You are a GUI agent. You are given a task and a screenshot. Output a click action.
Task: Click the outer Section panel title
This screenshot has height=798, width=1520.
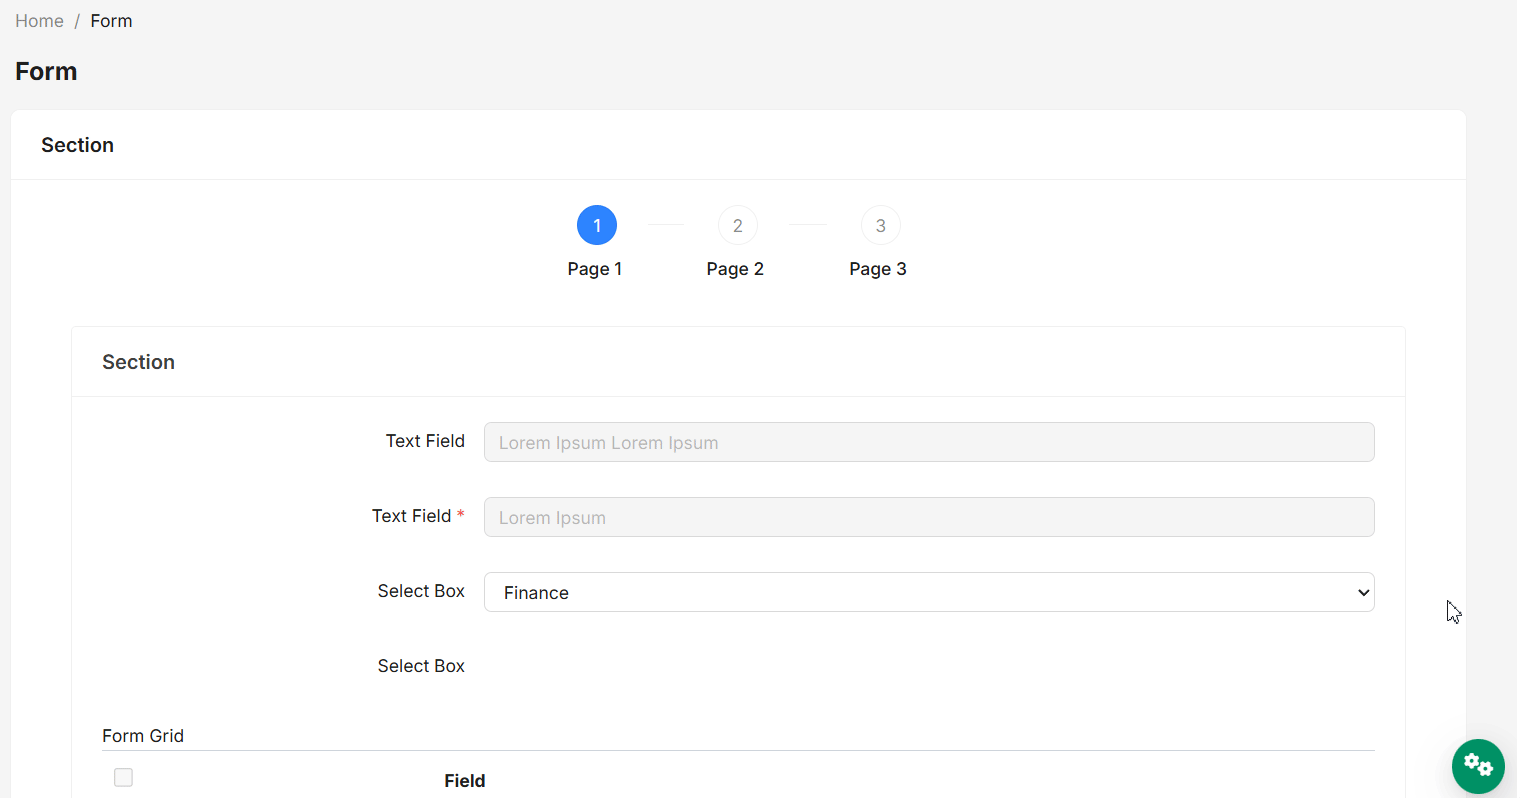pos(77,145)
